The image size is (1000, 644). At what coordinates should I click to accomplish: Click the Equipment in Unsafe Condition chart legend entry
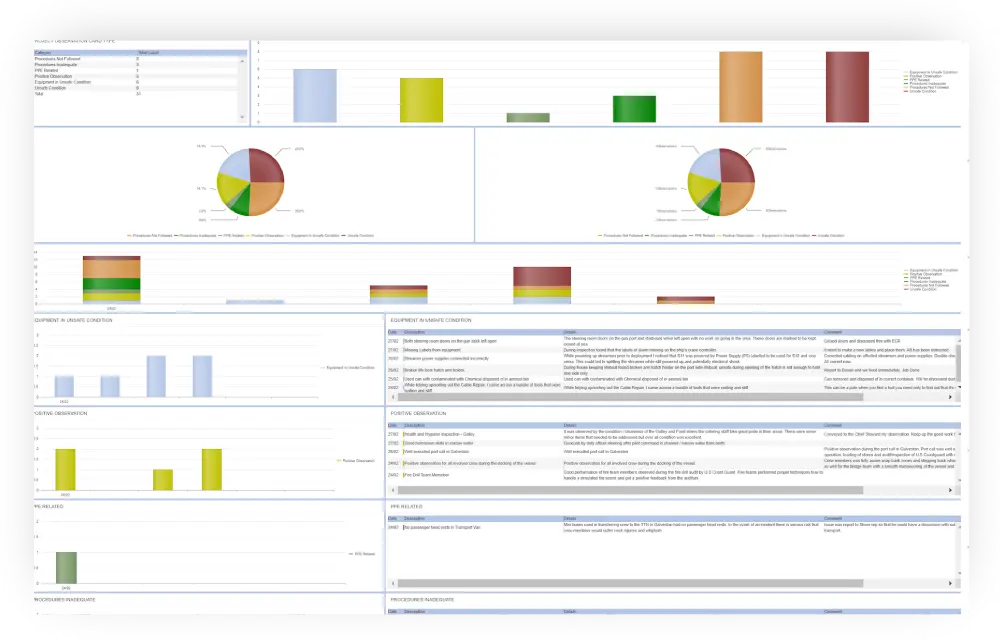pos(348,368)
